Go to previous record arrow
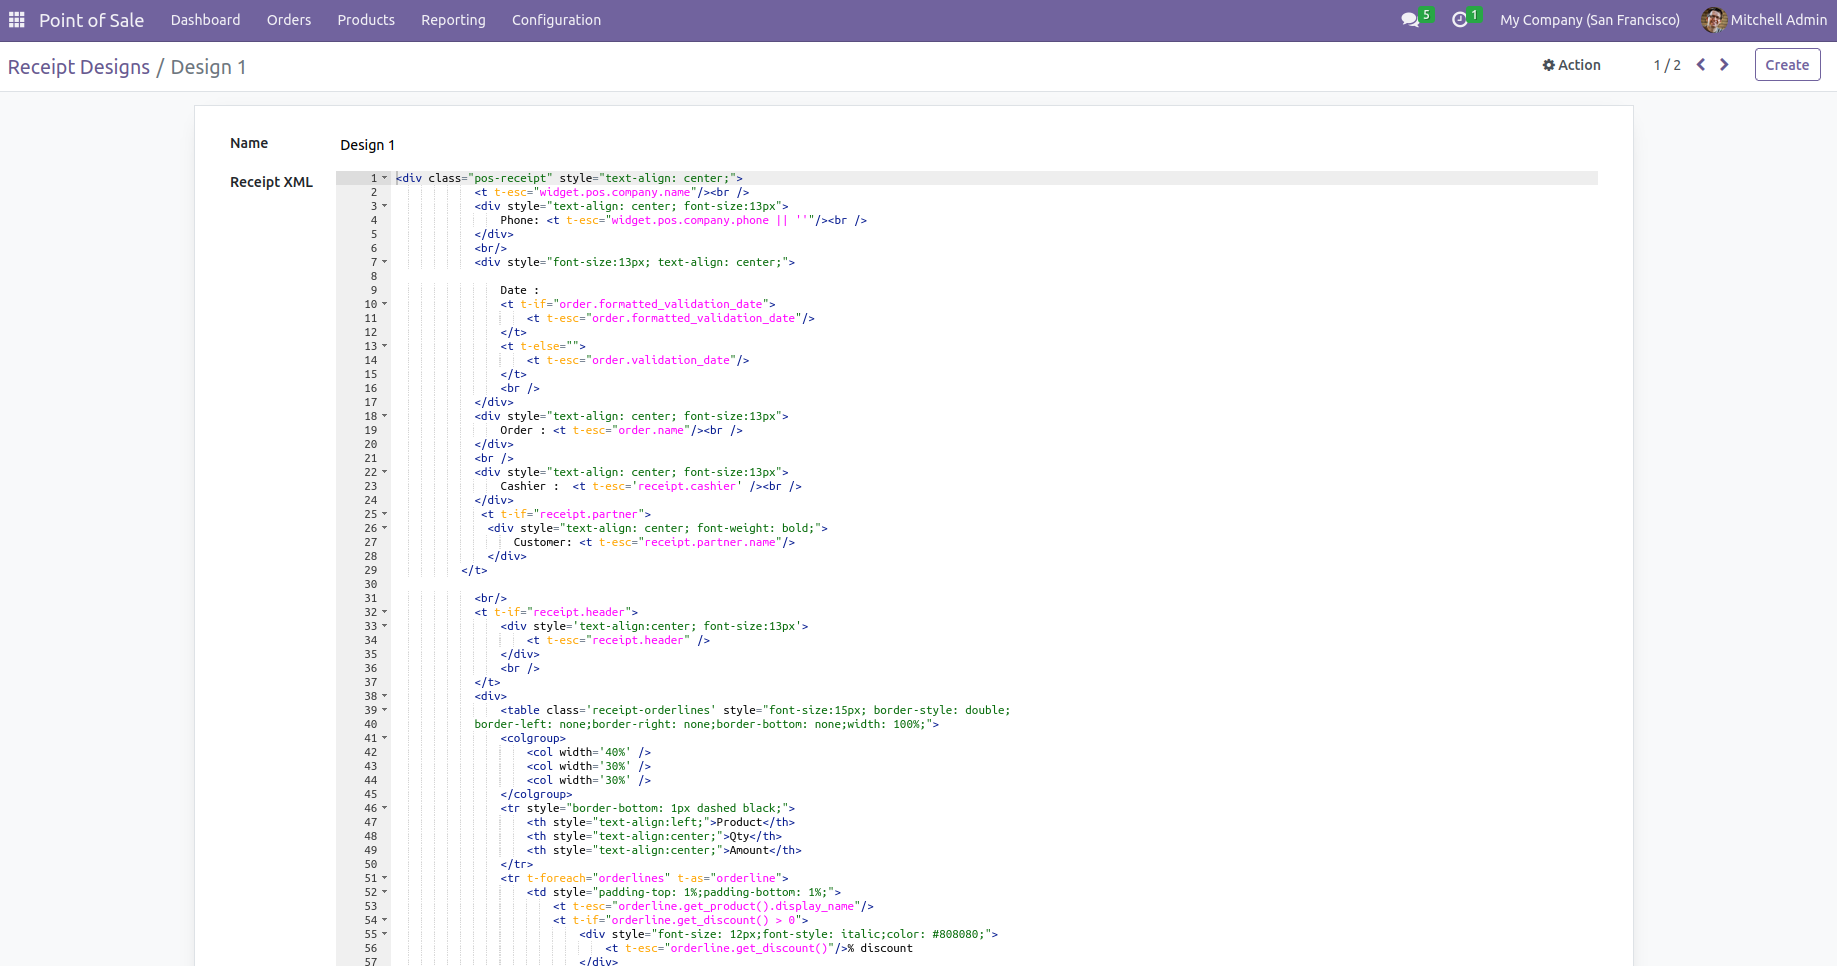Screen dimensions: 1837x966 (x=1701, y=65)
